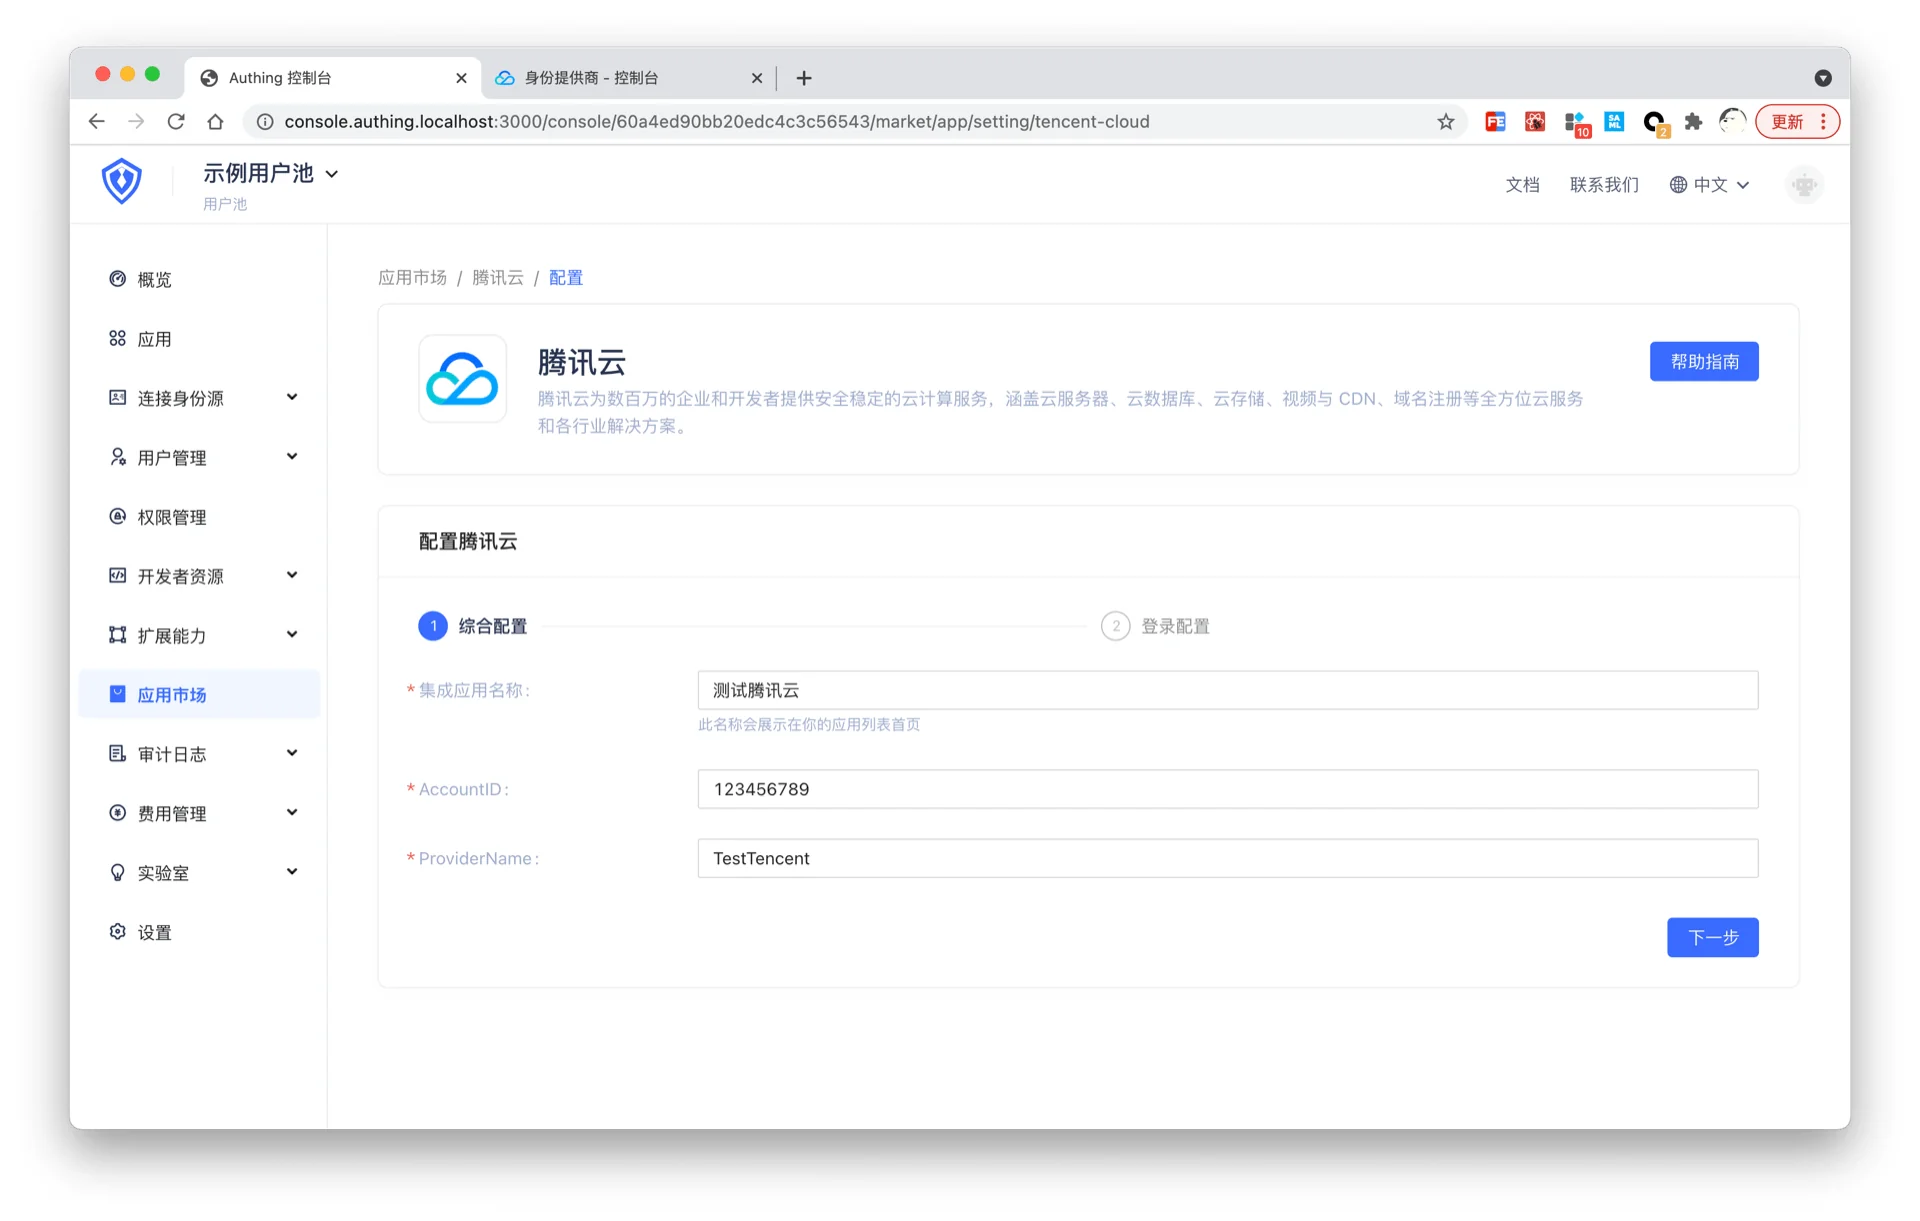Select 应用市场 in the sidebar
1920x1221 pixels.
pos(200,694)
